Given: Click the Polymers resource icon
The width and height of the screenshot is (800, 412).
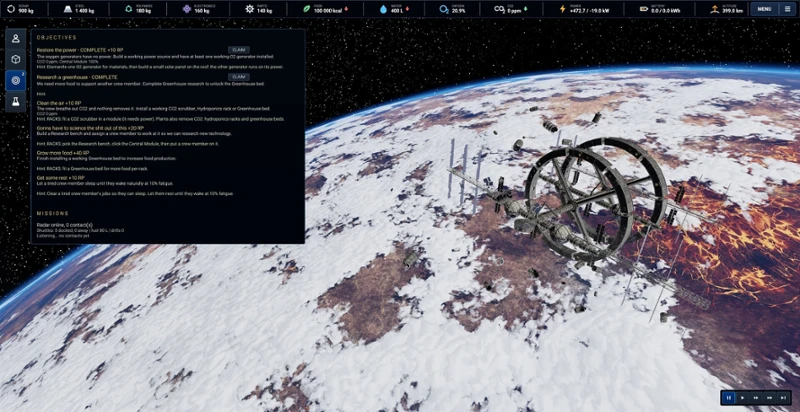Looking at the screenshot, I should [128, 9].
